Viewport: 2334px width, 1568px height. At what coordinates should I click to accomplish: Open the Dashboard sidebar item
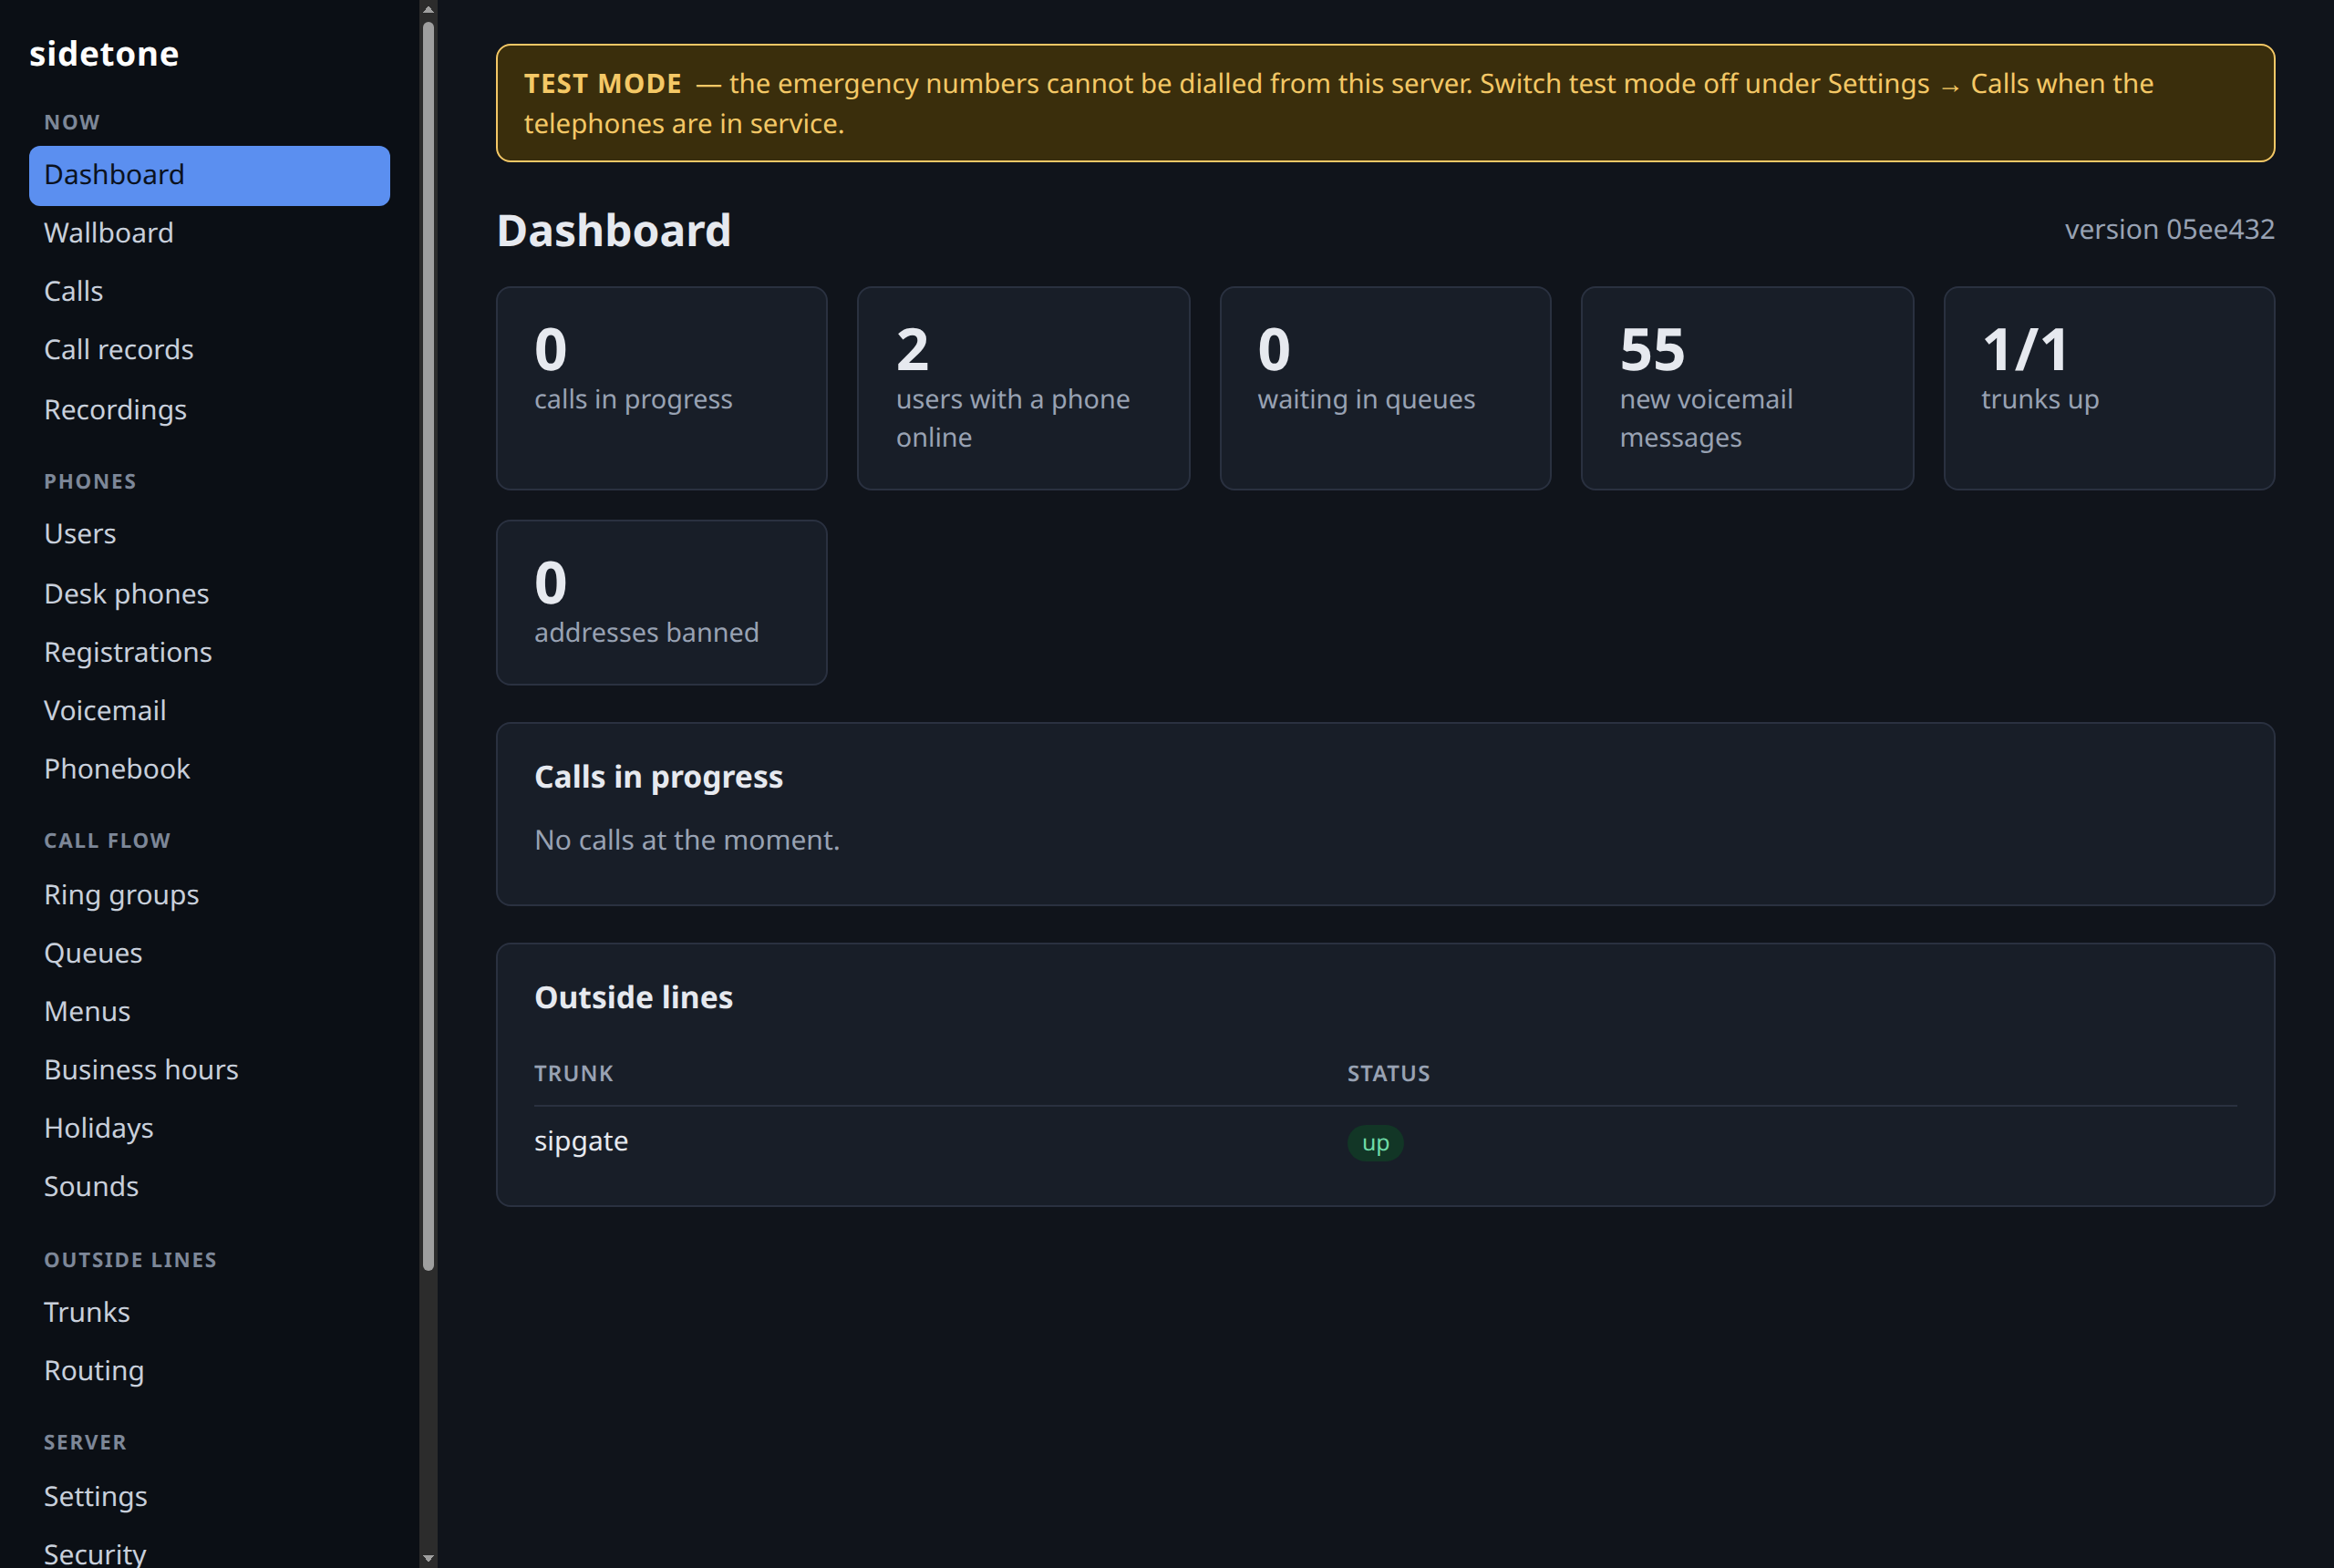pos(209,175)
